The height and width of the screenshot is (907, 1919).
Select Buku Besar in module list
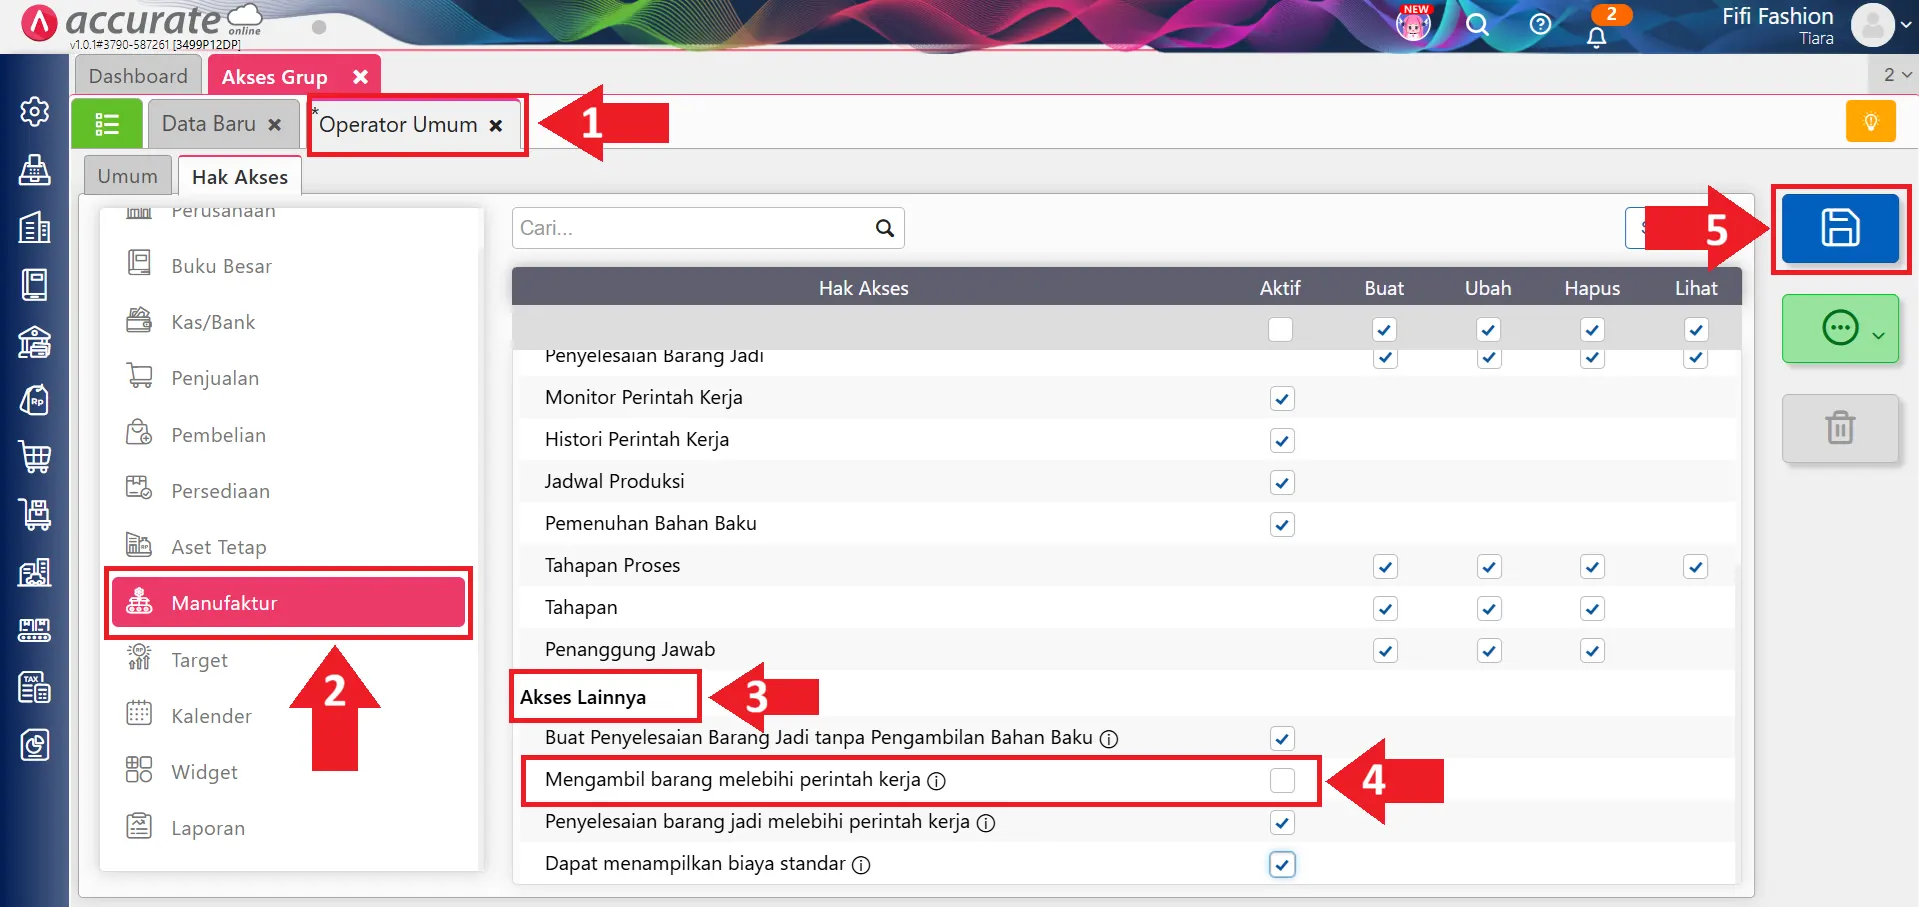289,266
